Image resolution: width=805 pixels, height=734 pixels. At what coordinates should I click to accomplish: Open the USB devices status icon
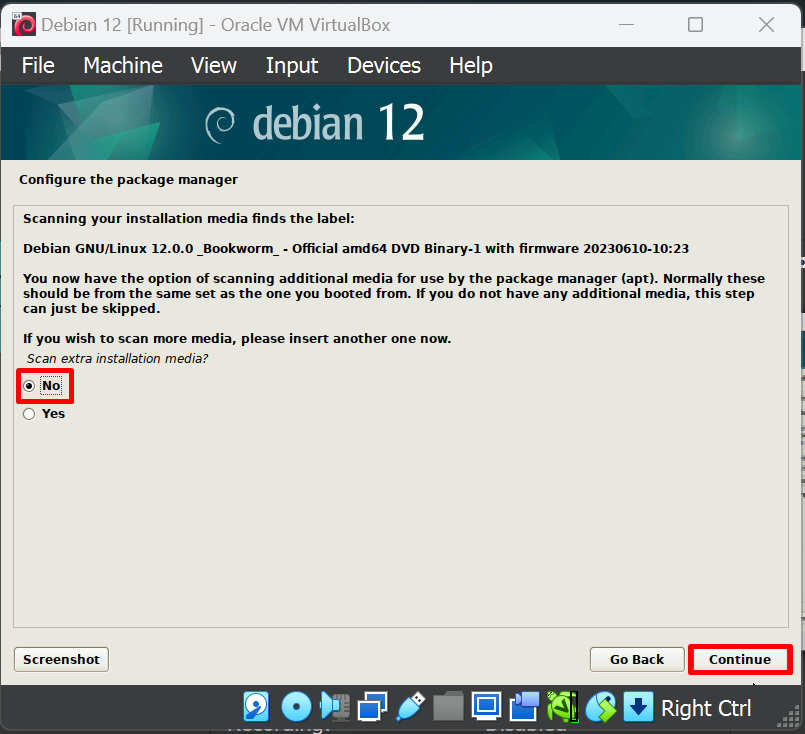tap(410, 707)
